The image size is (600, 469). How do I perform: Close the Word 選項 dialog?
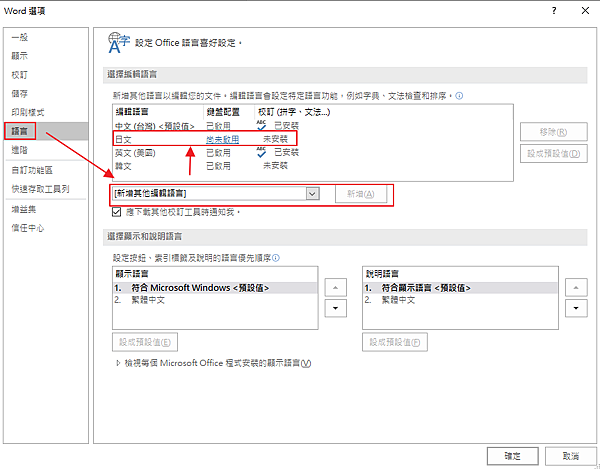pyautogui.click(x=585, y=11)
